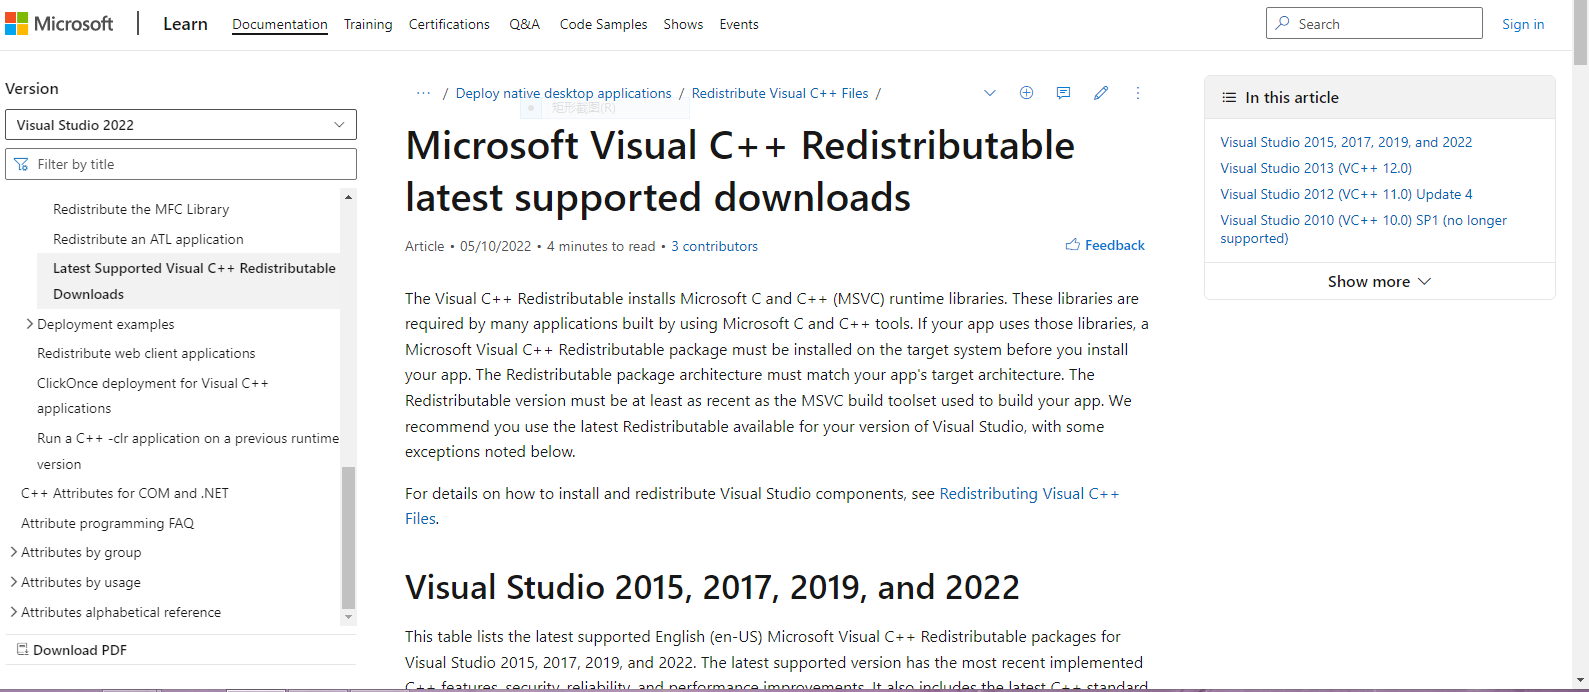The height and width of the screenshot is (692, 1589).
Task: Click the sidebar scrollbar thumb
Action: click(348, 537)
